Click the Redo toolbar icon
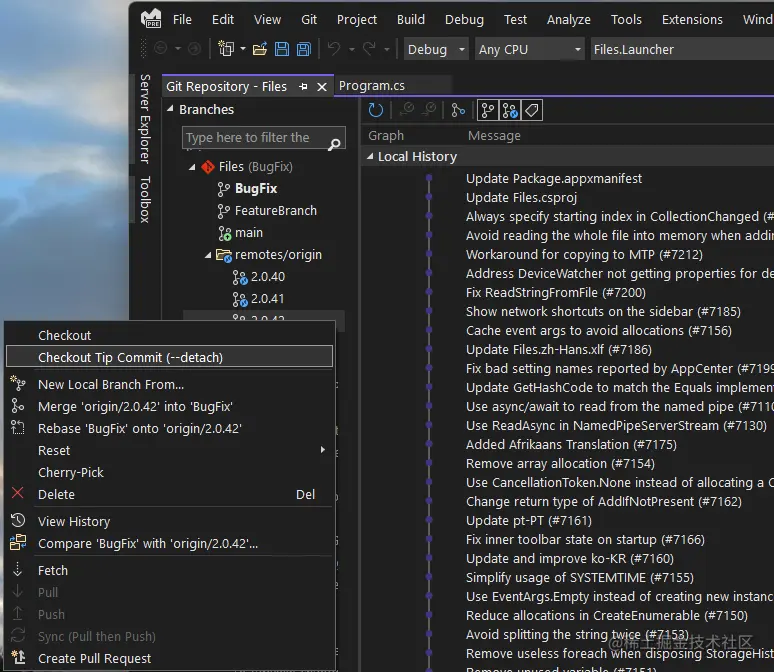 [x=369, y=49]
